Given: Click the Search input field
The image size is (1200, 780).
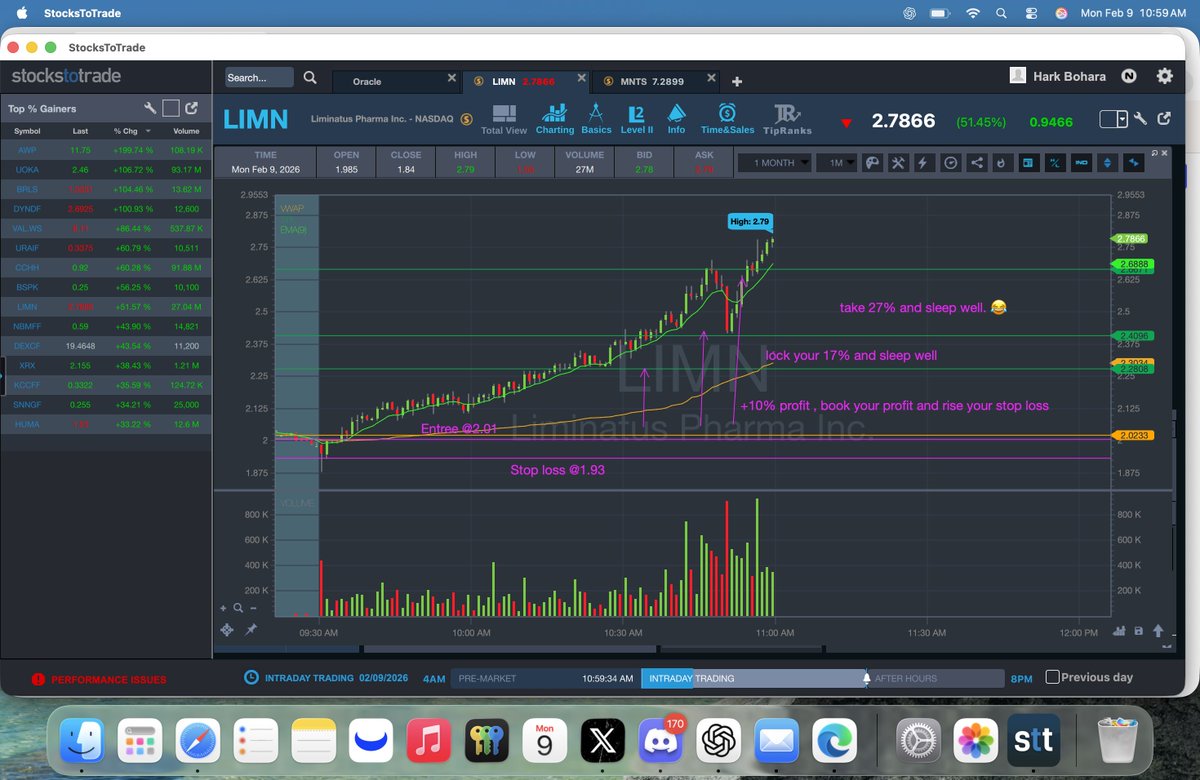Looking at the screenshot, I should (259, 78).
